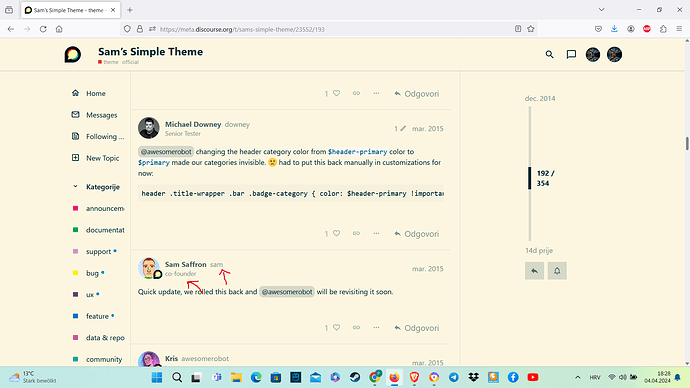Viewport: 690px width, 388px height.
Task: Go to browser home page icon
Action: 59,29
